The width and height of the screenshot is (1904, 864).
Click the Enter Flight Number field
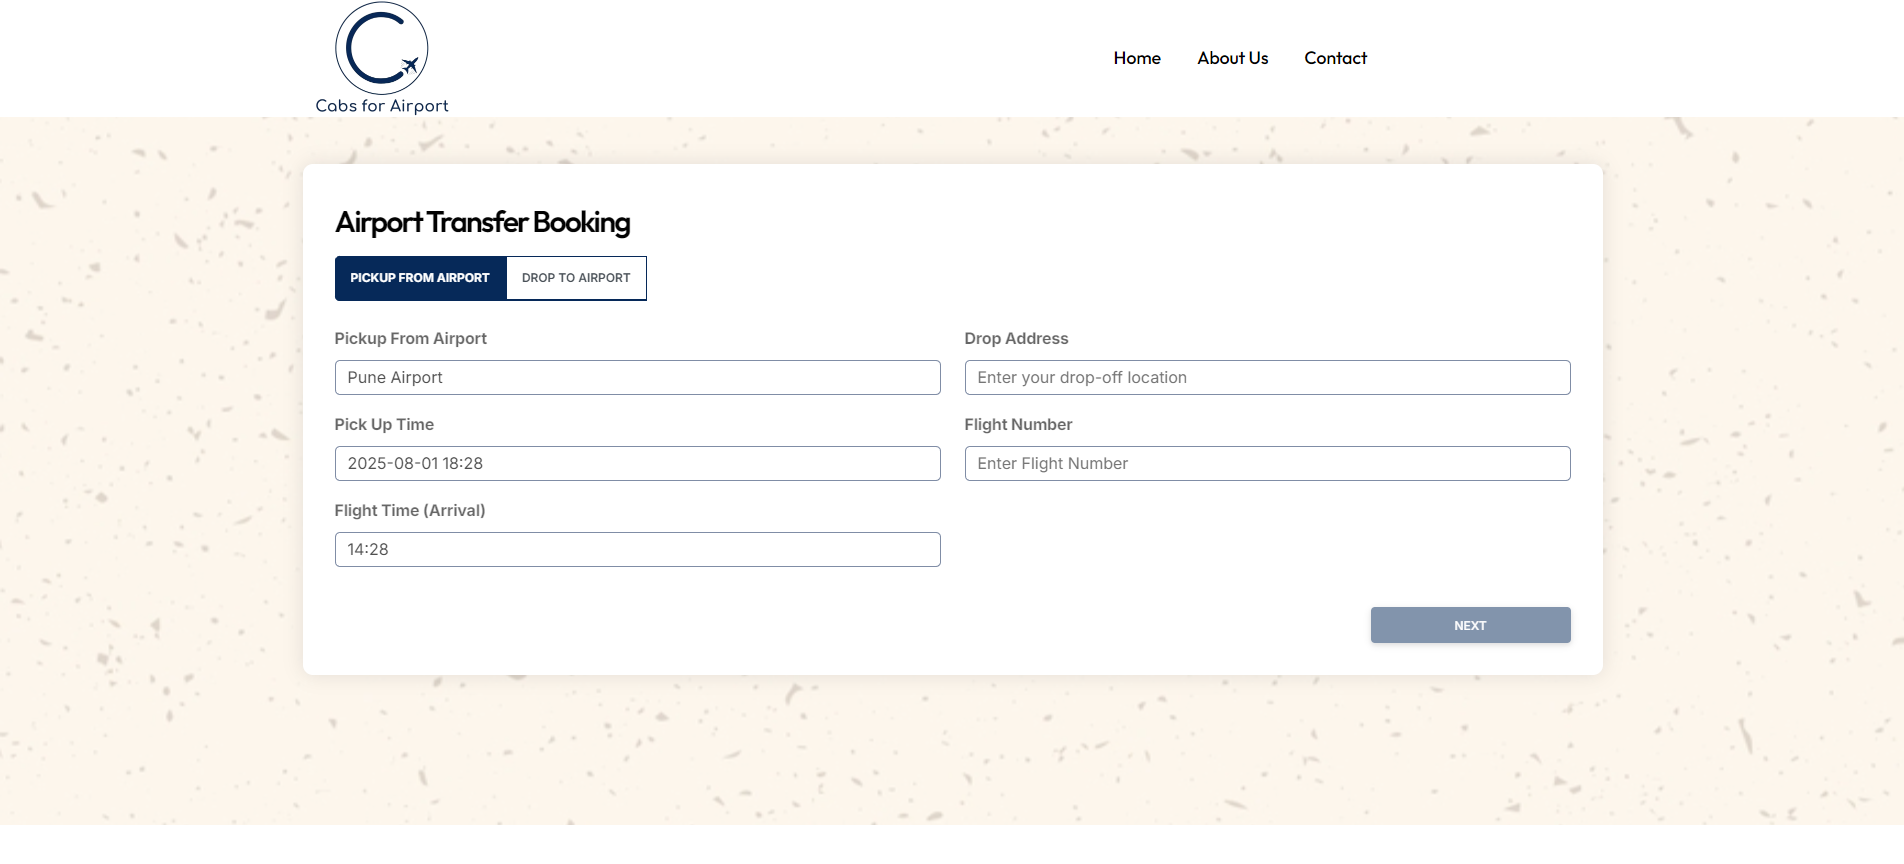coord(1267,464)
